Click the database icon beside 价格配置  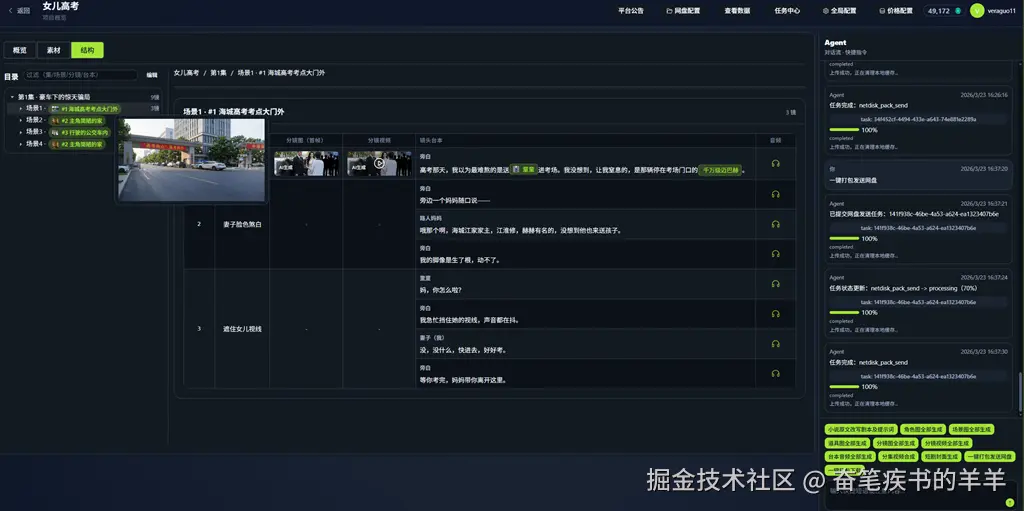(x=882, y=11)
